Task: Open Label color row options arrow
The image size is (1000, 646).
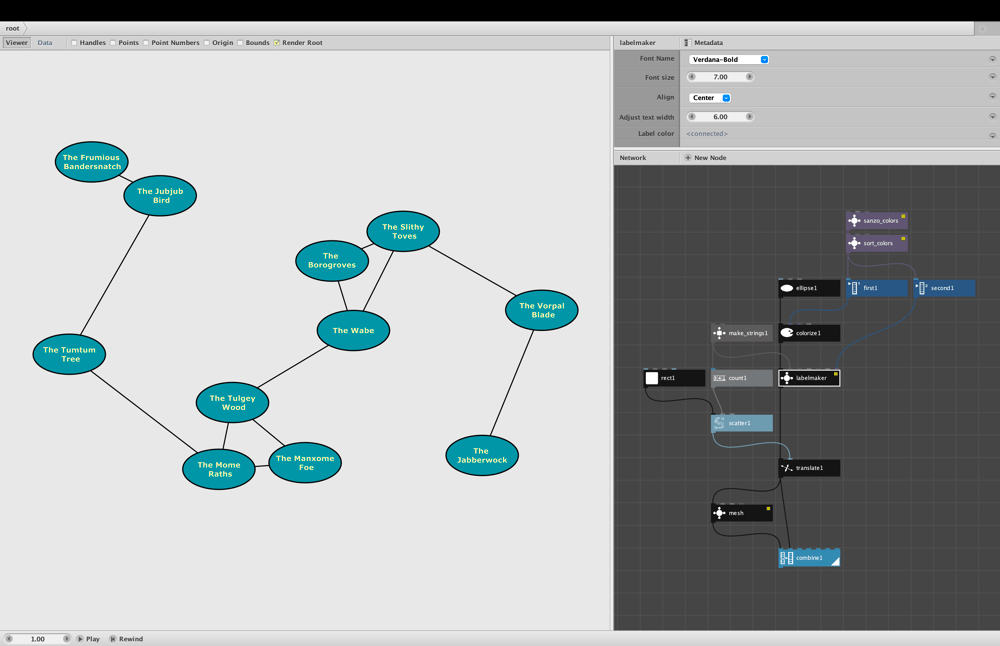Action: click(992, 135)
